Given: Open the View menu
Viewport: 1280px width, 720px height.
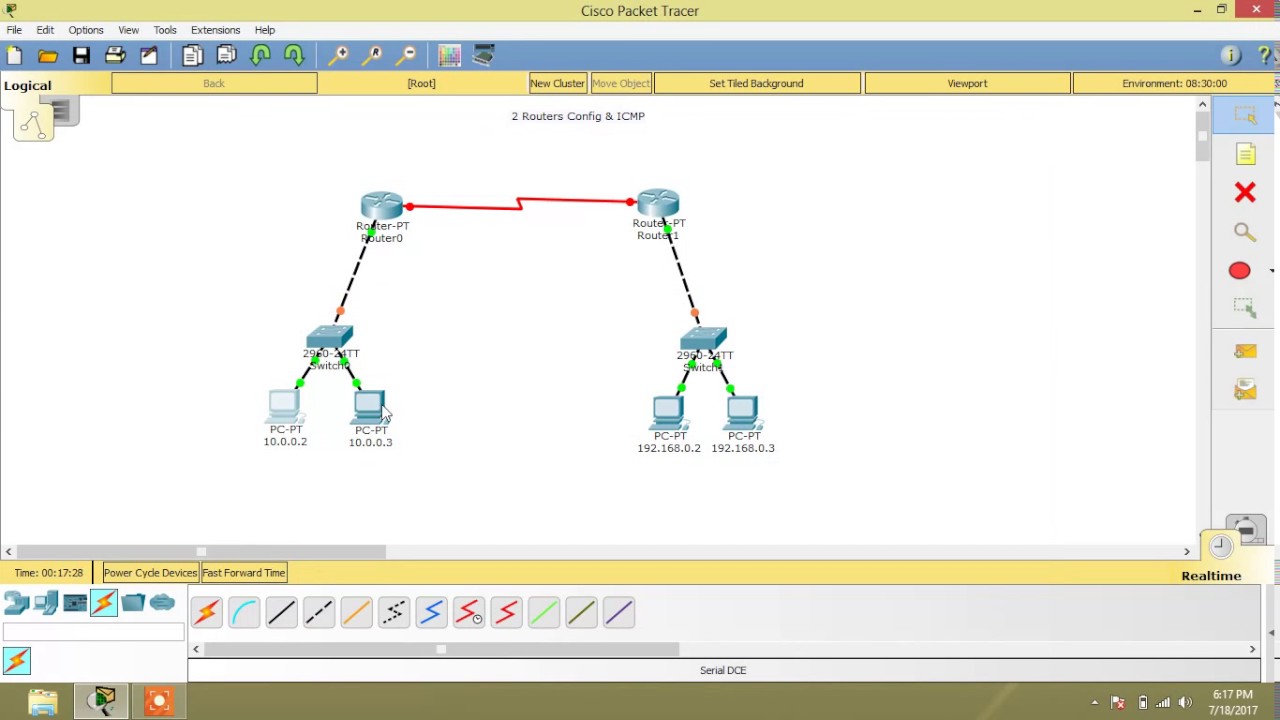Looking at the screenshot, I should 128,30.
